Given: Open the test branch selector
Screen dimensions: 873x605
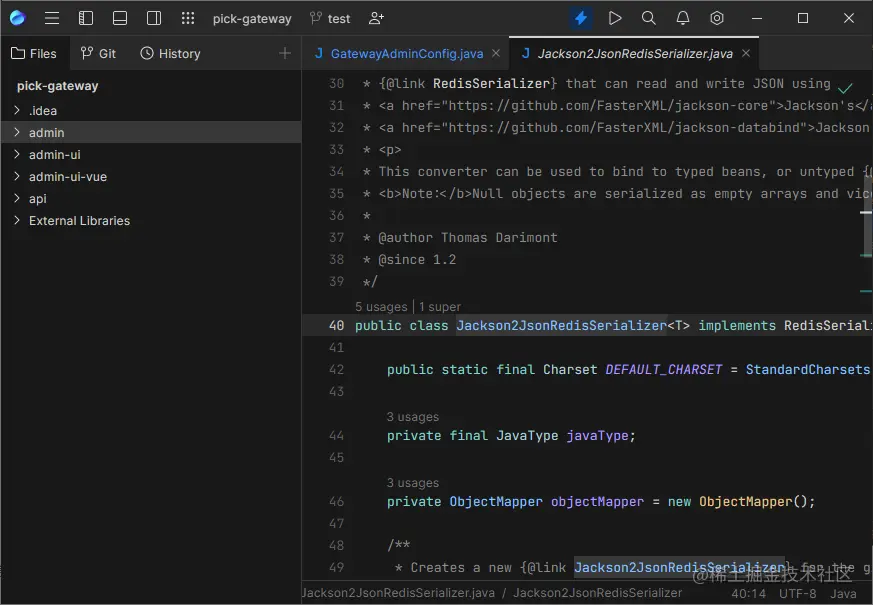Looking at the screenshot, I should pos(330,19).
